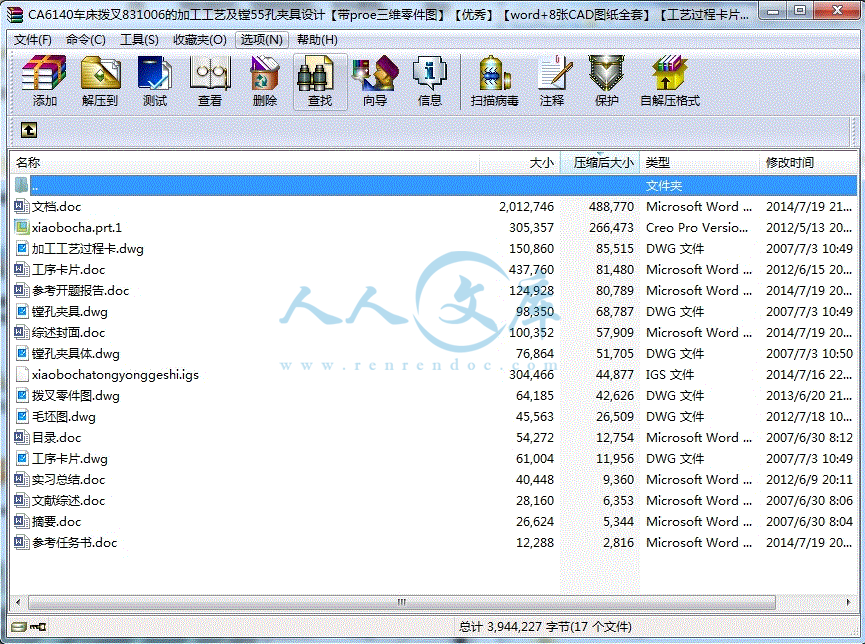Click the scrollbar right arrow
Viewport: 865px width, 644px height.
click(848, 602)
